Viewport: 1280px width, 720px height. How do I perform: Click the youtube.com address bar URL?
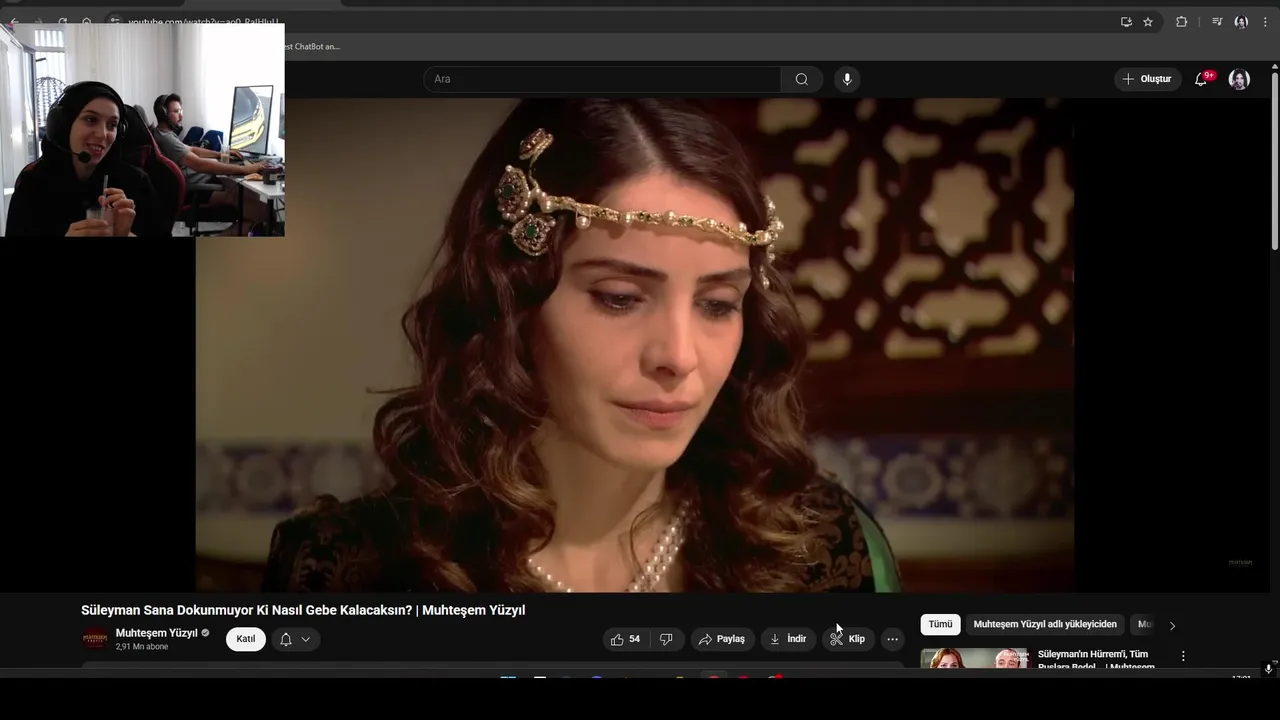click(203, 21)
